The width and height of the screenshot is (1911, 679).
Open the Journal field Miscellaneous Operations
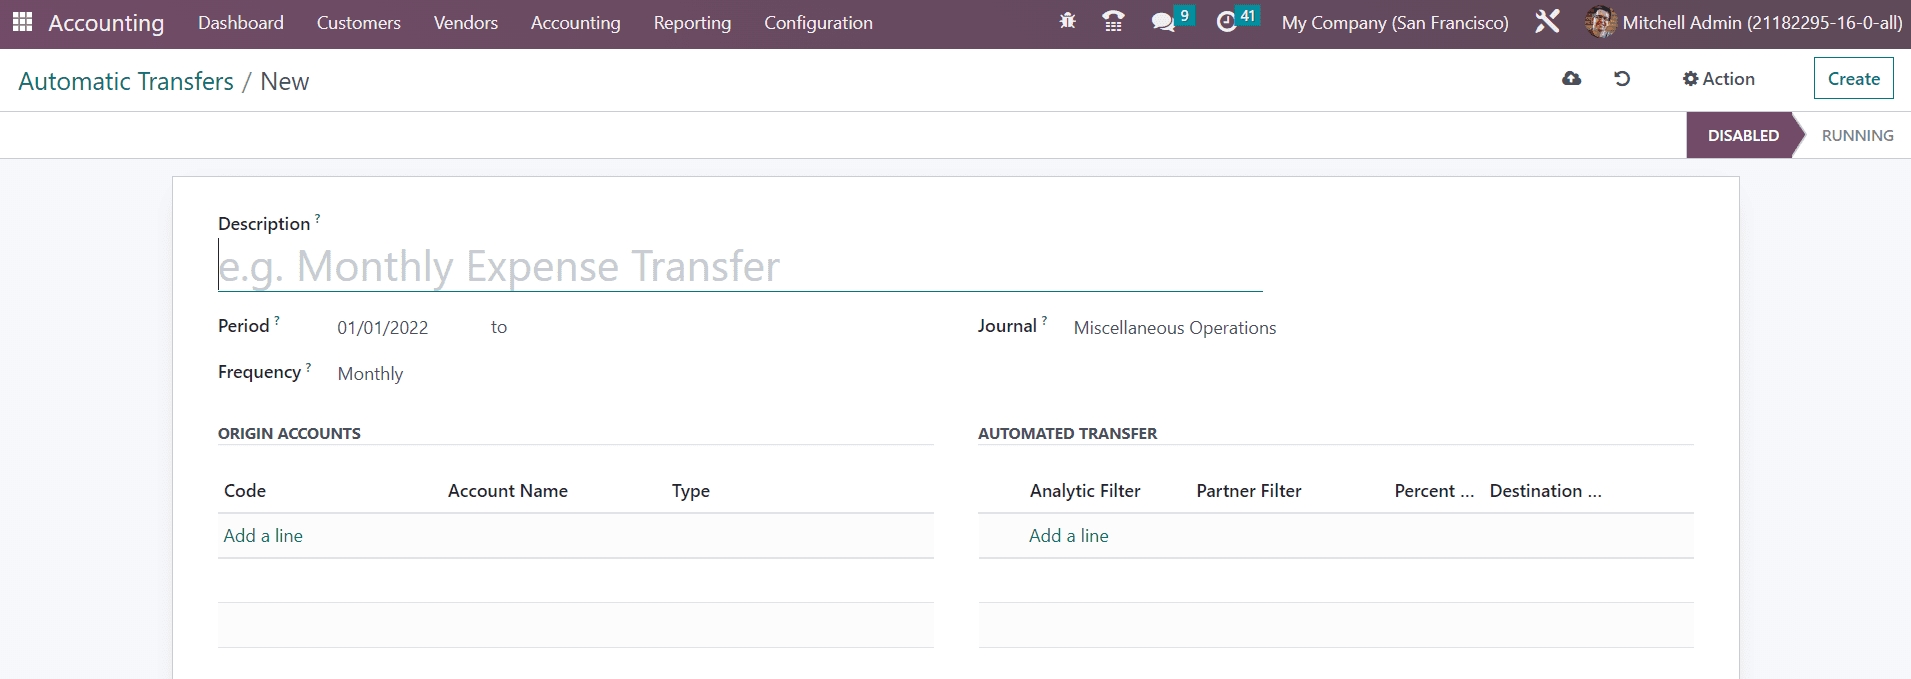[x=1174, y=328]
